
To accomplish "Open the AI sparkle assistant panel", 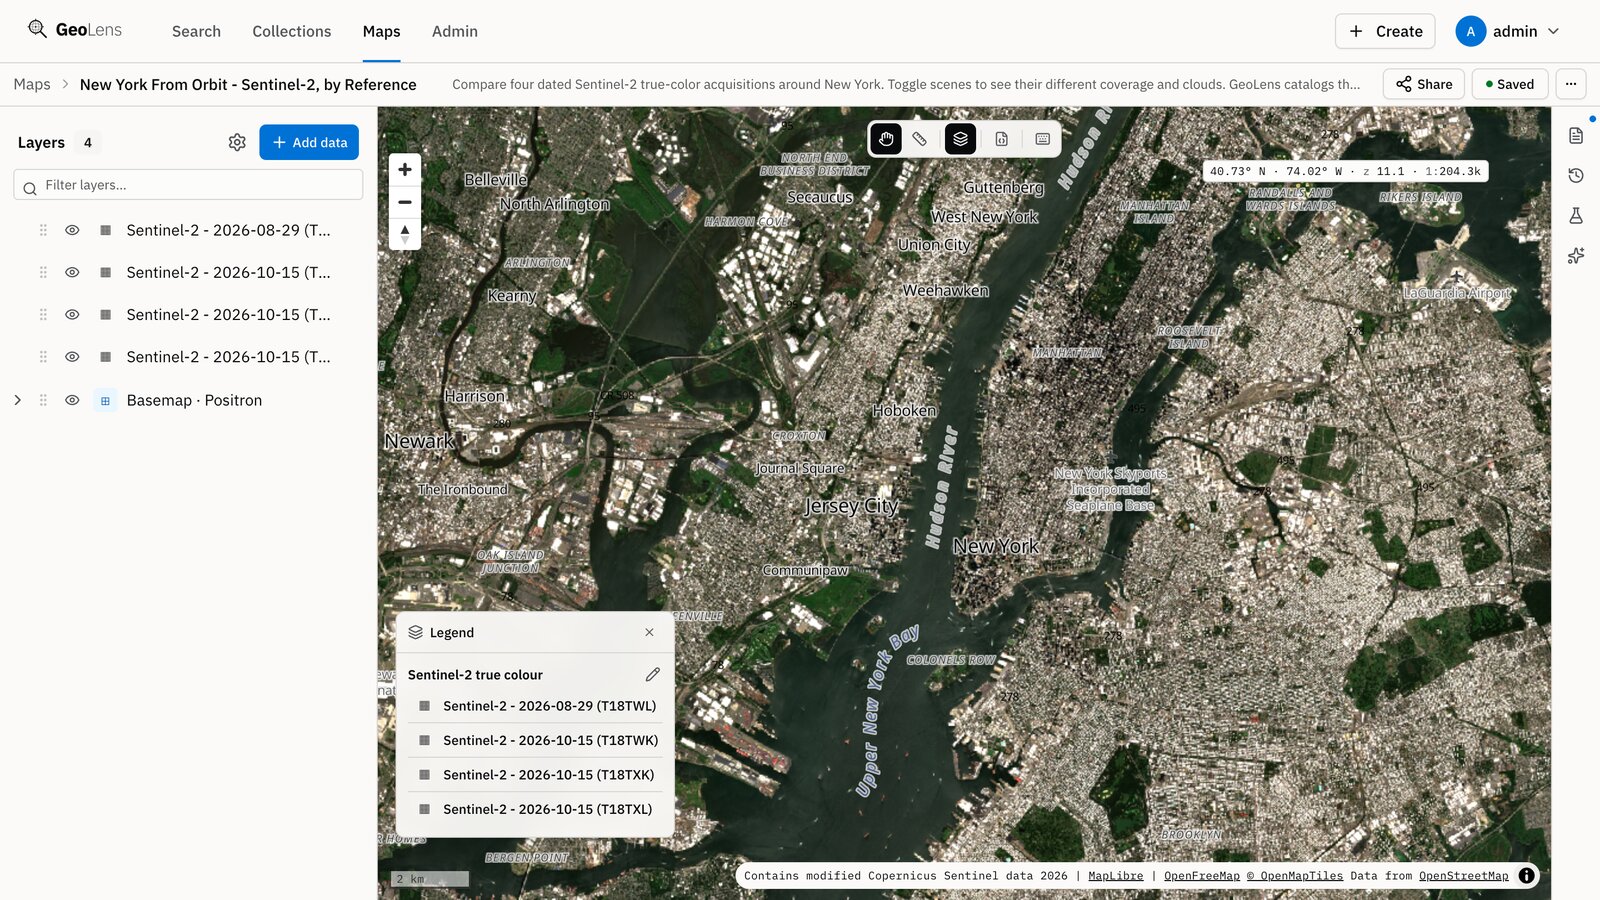I will coord(1576,255).
